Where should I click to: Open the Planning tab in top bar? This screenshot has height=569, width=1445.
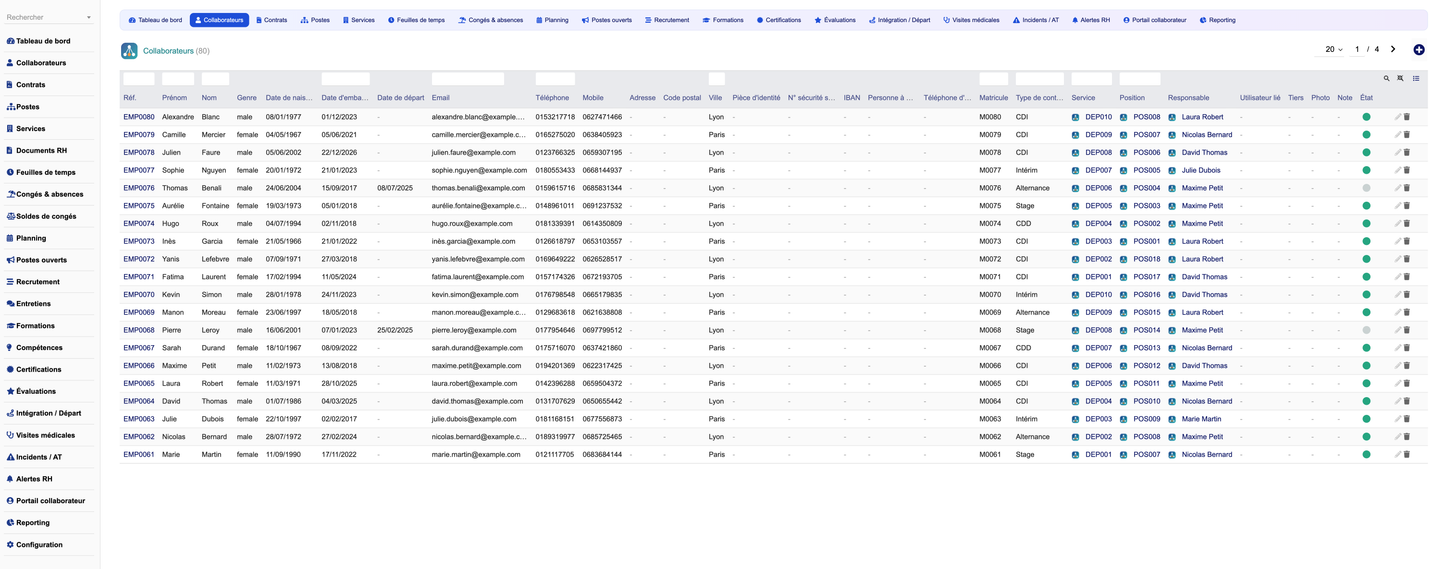pyautogui.click(x=552, y=20)
